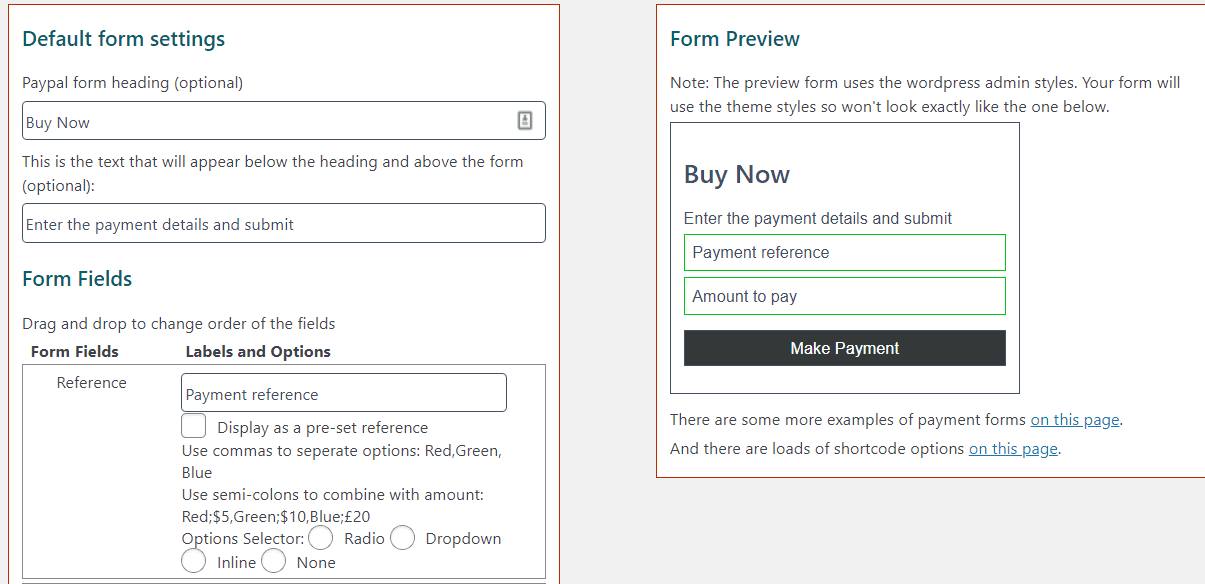Click the contact autofill icon in heading field

coord(525,121)
